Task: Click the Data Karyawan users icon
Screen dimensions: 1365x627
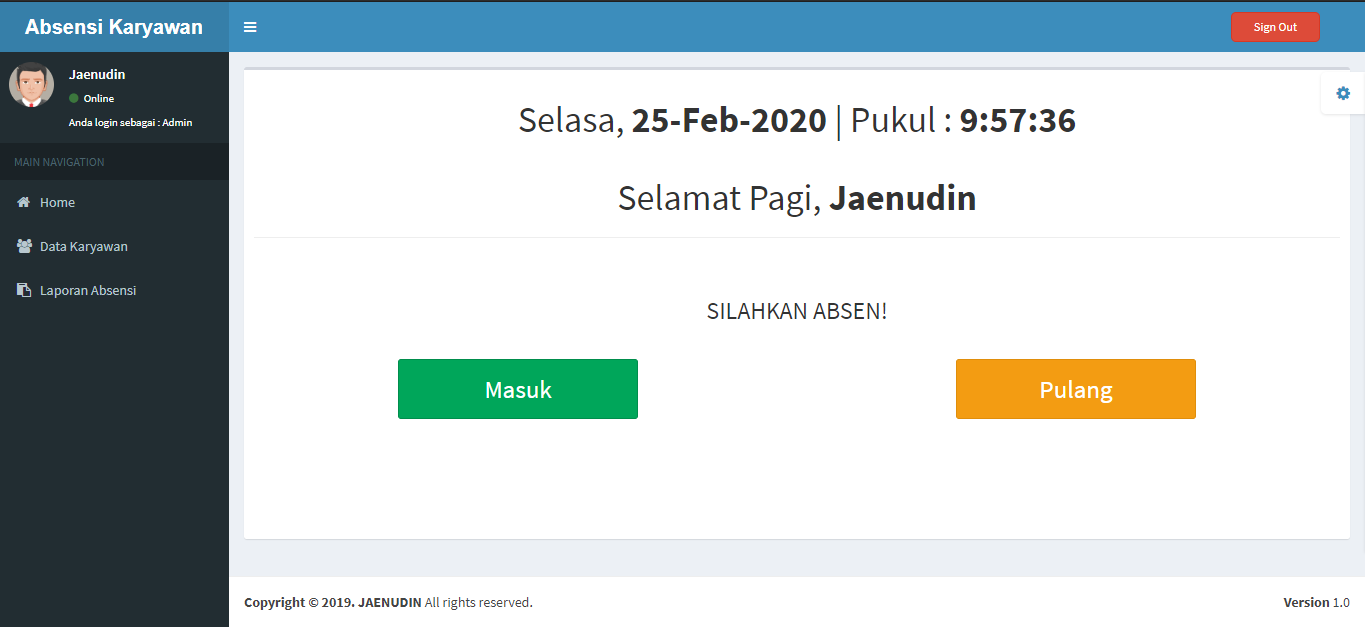Action: pyautogui.click(x=24, y=246)
